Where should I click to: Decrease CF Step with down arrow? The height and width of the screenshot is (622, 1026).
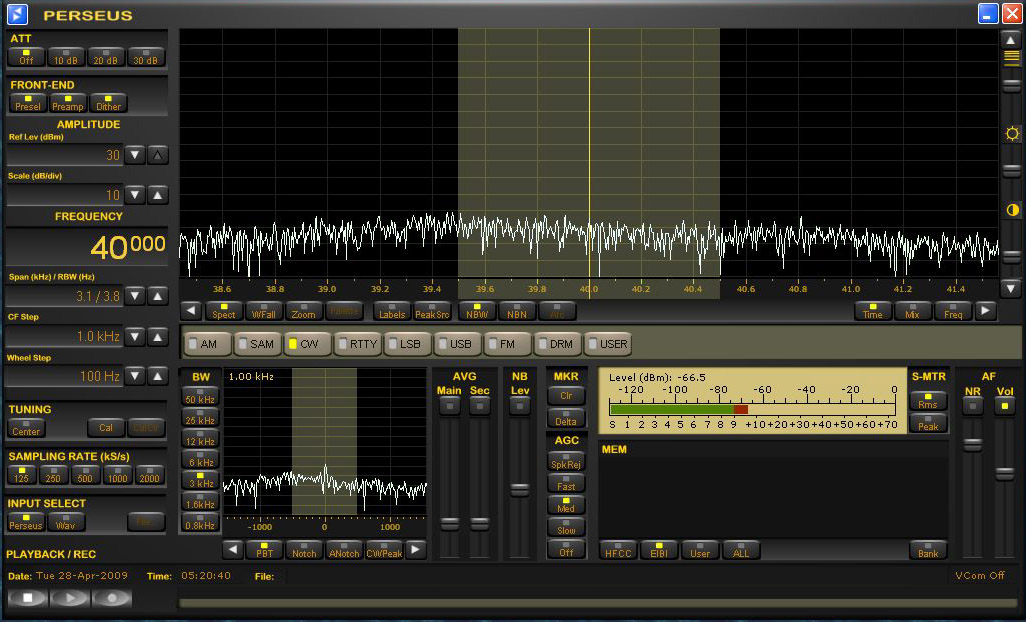tap(136, 336)
